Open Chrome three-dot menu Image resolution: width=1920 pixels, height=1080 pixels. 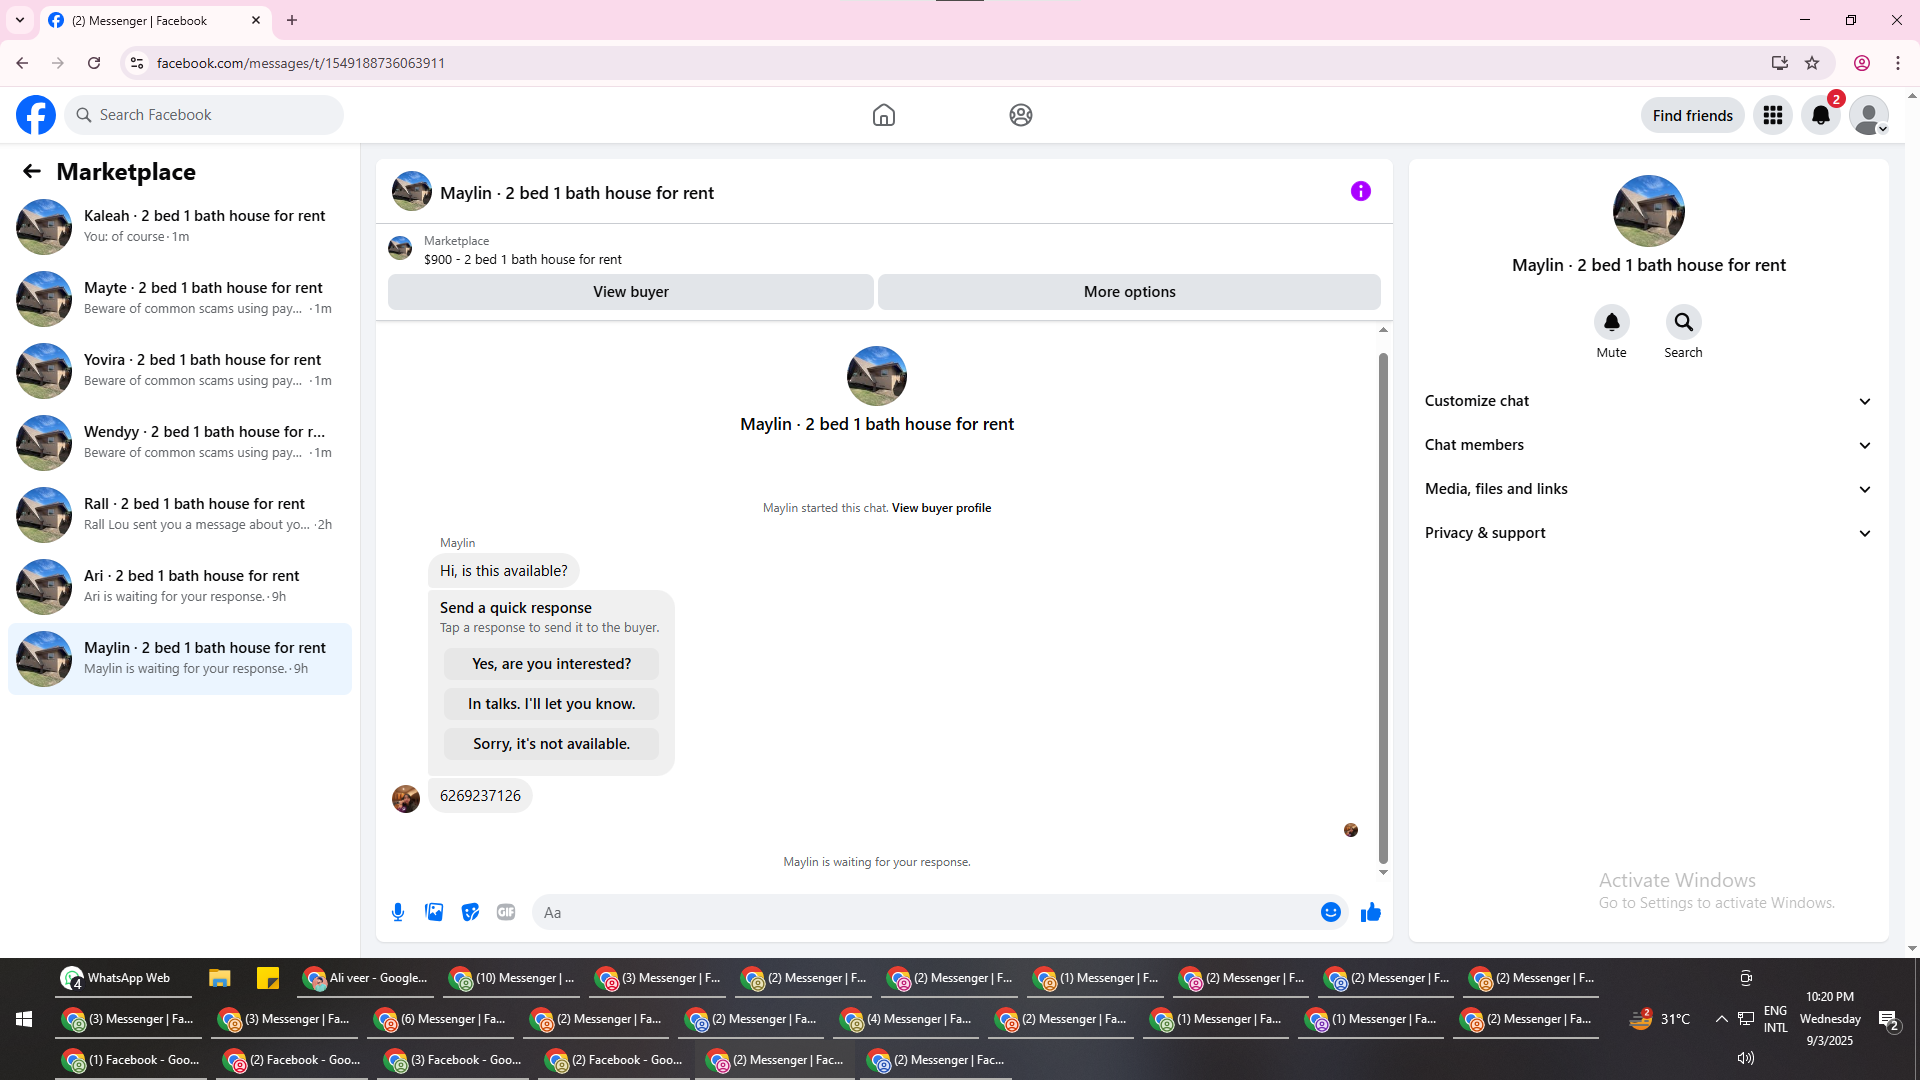point(1898,63)
